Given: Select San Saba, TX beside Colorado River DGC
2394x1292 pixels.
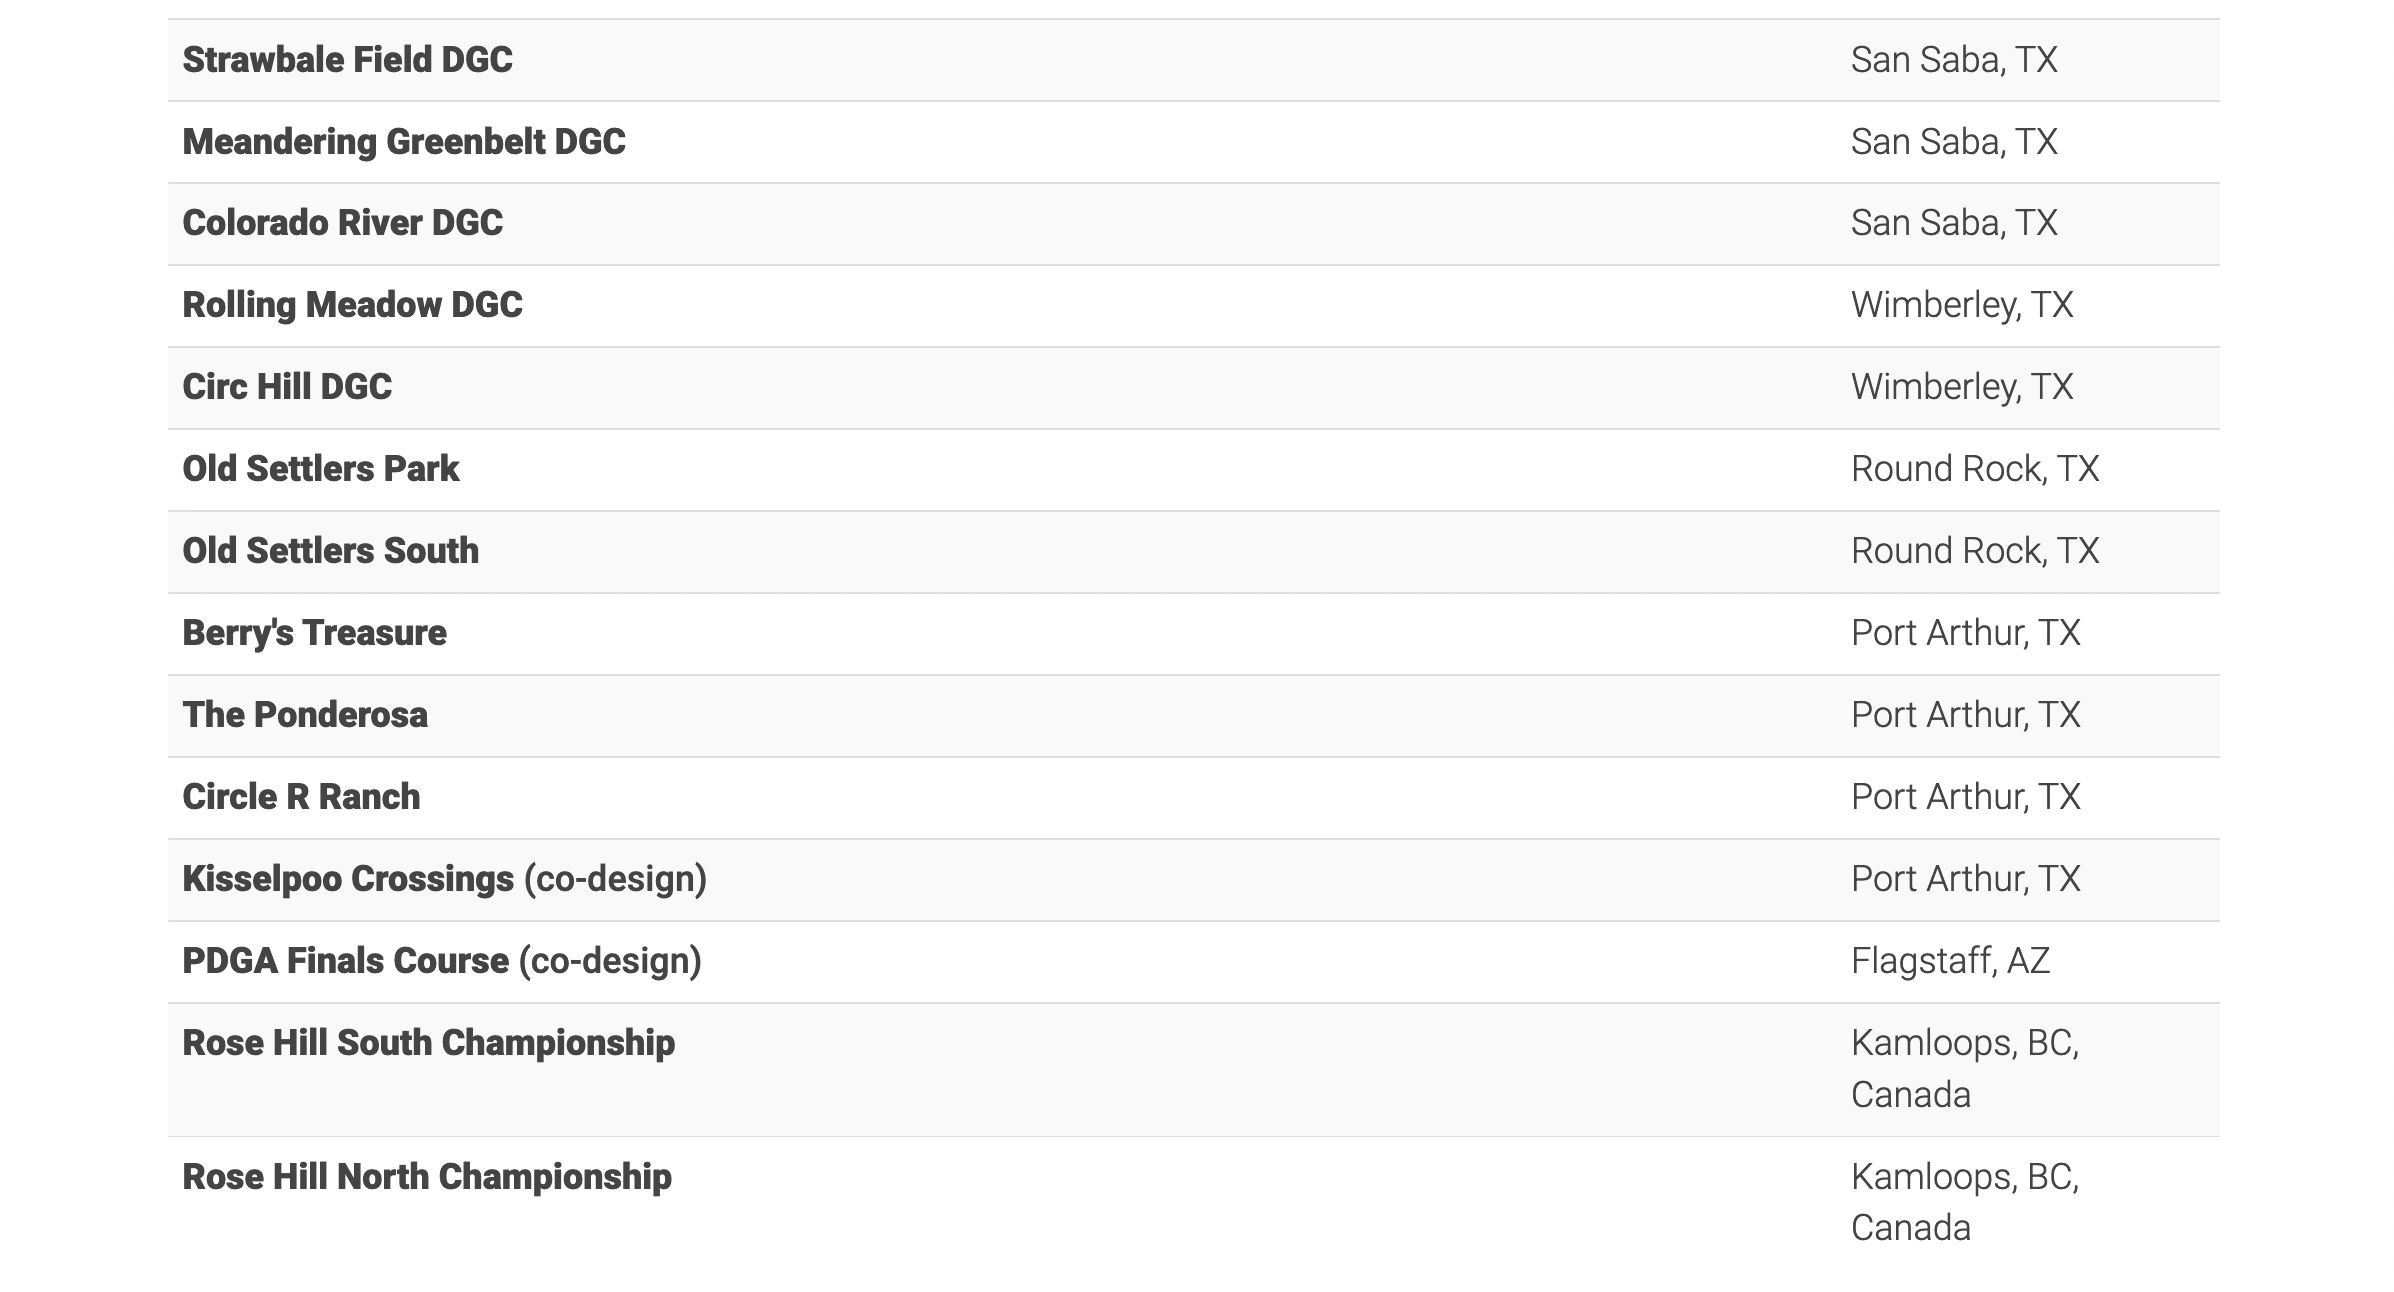Looking at the screenshot, I should point(1954,223).
